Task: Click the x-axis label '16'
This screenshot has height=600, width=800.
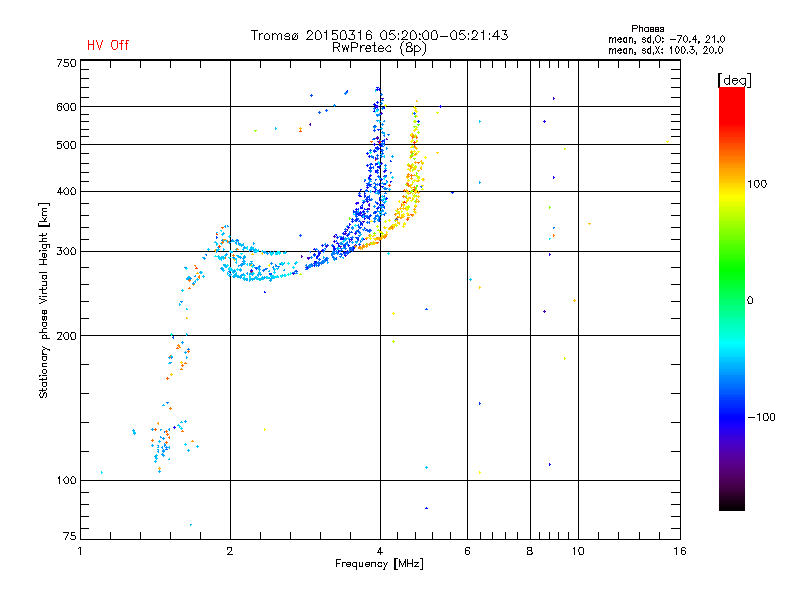Action: pyautogui.click(x=680, y=551)
